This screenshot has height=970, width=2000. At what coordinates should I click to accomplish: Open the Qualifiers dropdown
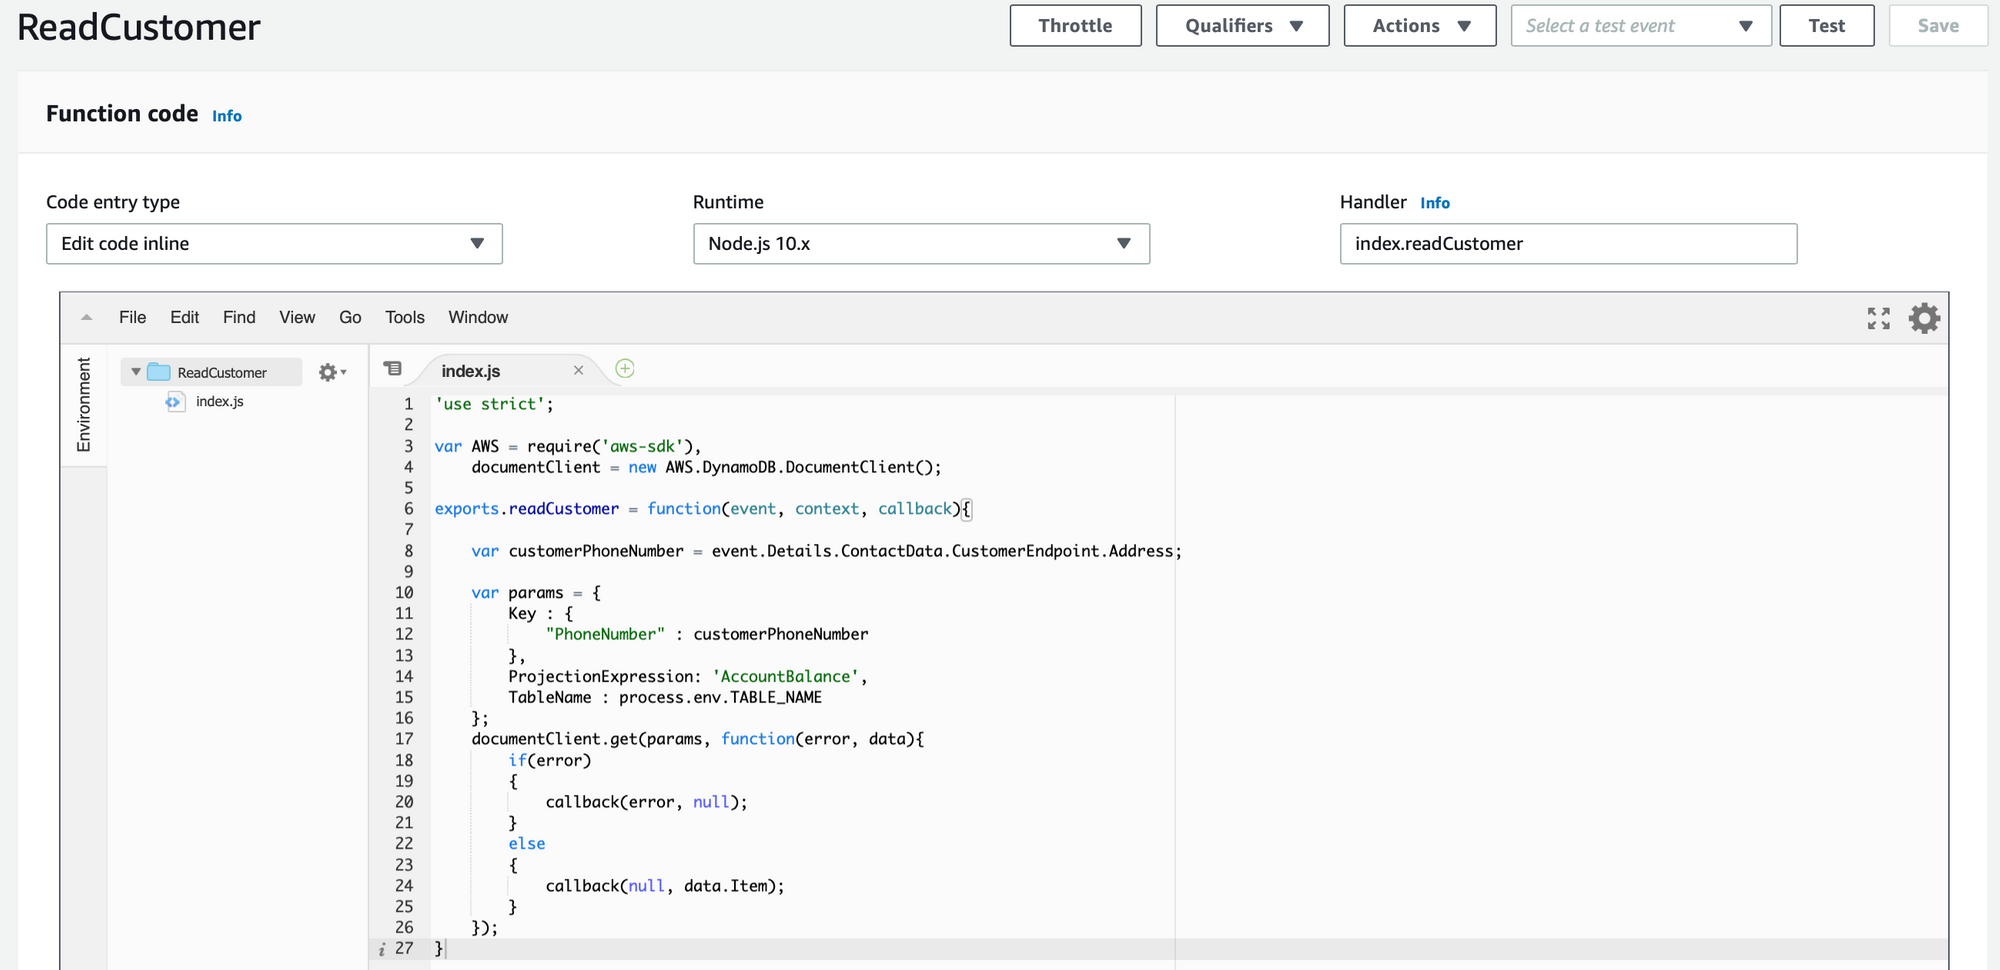1243,26
